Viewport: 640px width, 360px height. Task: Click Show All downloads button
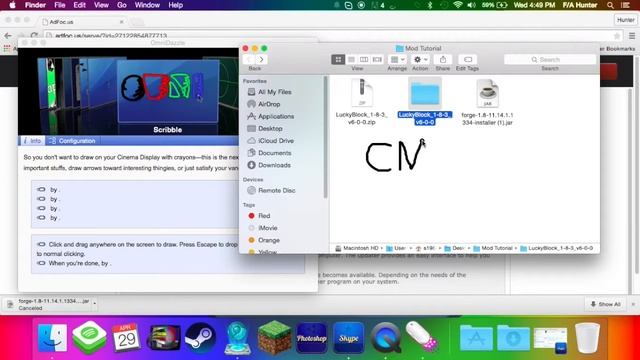pos(606,304)
